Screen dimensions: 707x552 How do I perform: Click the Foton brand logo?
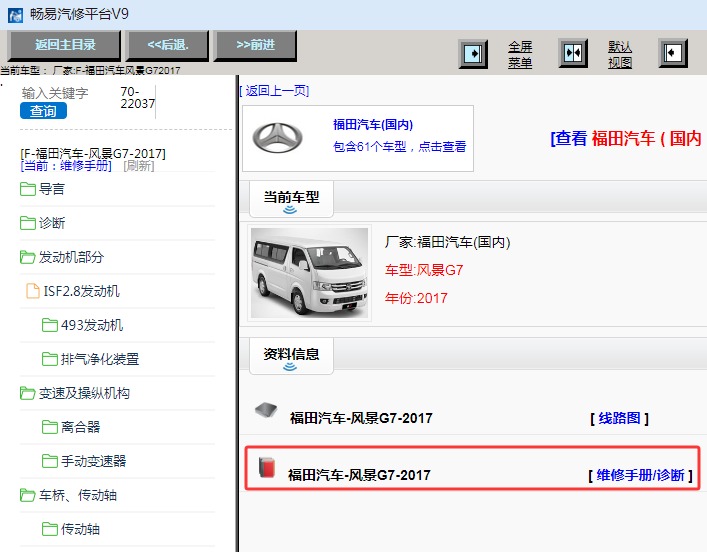(x=277, y=138)
